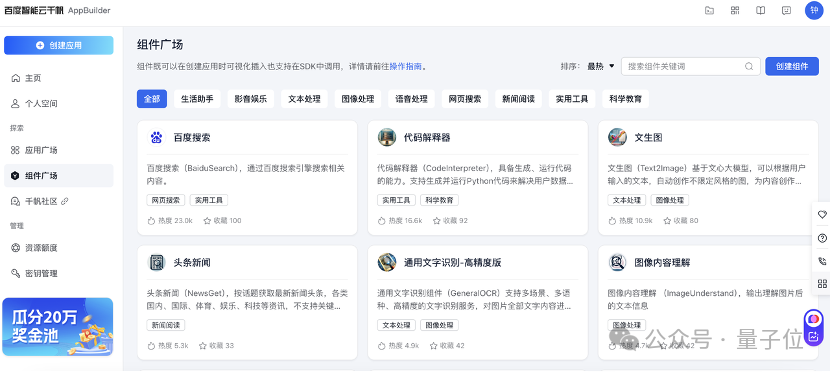
Task: Click the help question icon on right bar
Action: [822, 238]
